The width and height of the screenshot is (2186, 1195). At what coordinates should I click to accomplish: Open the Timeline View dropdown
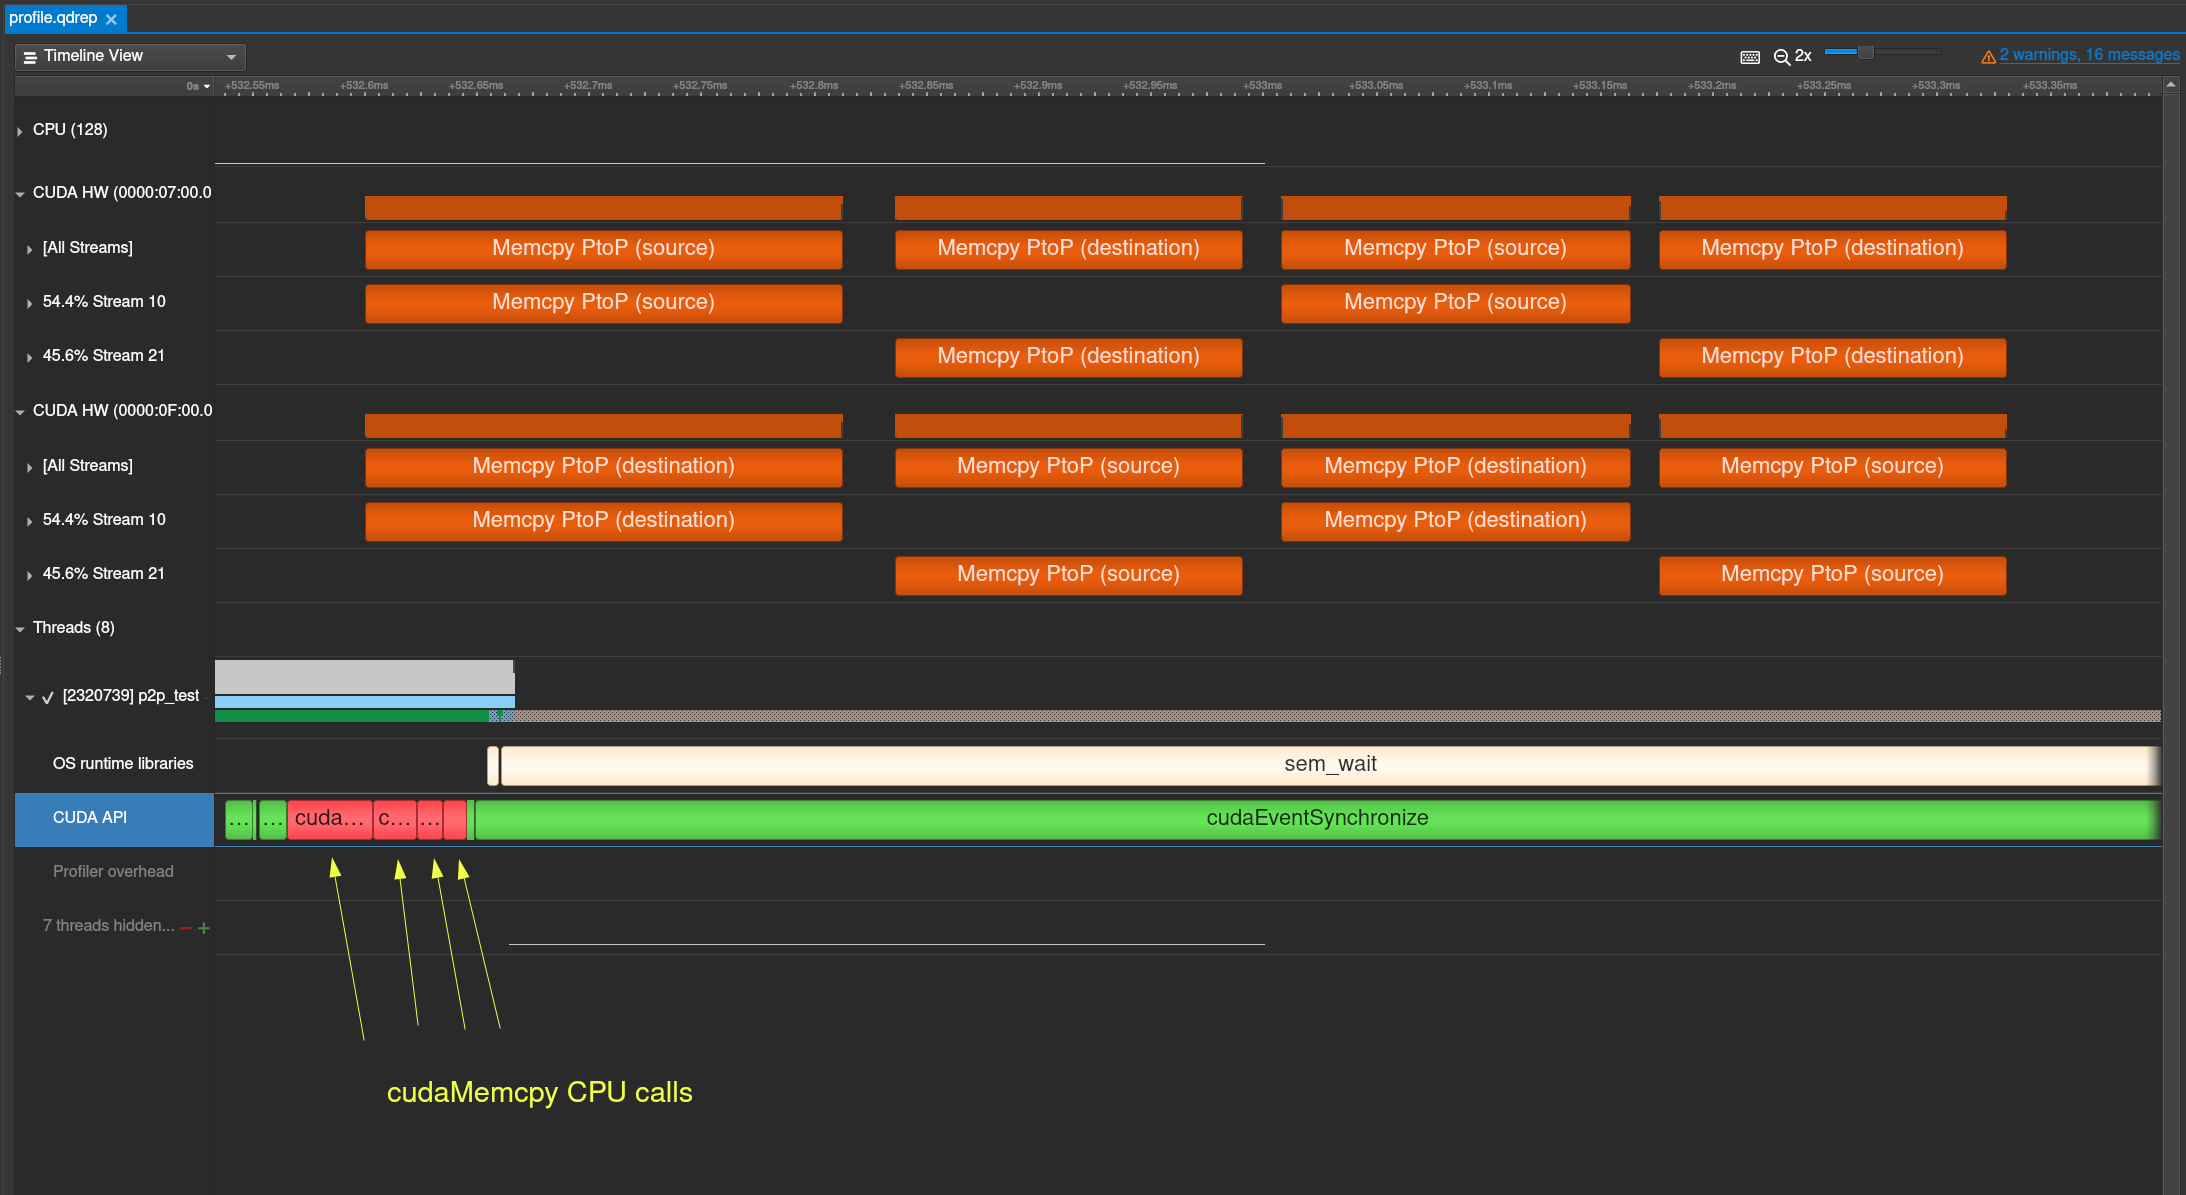[x=231, y=57]
